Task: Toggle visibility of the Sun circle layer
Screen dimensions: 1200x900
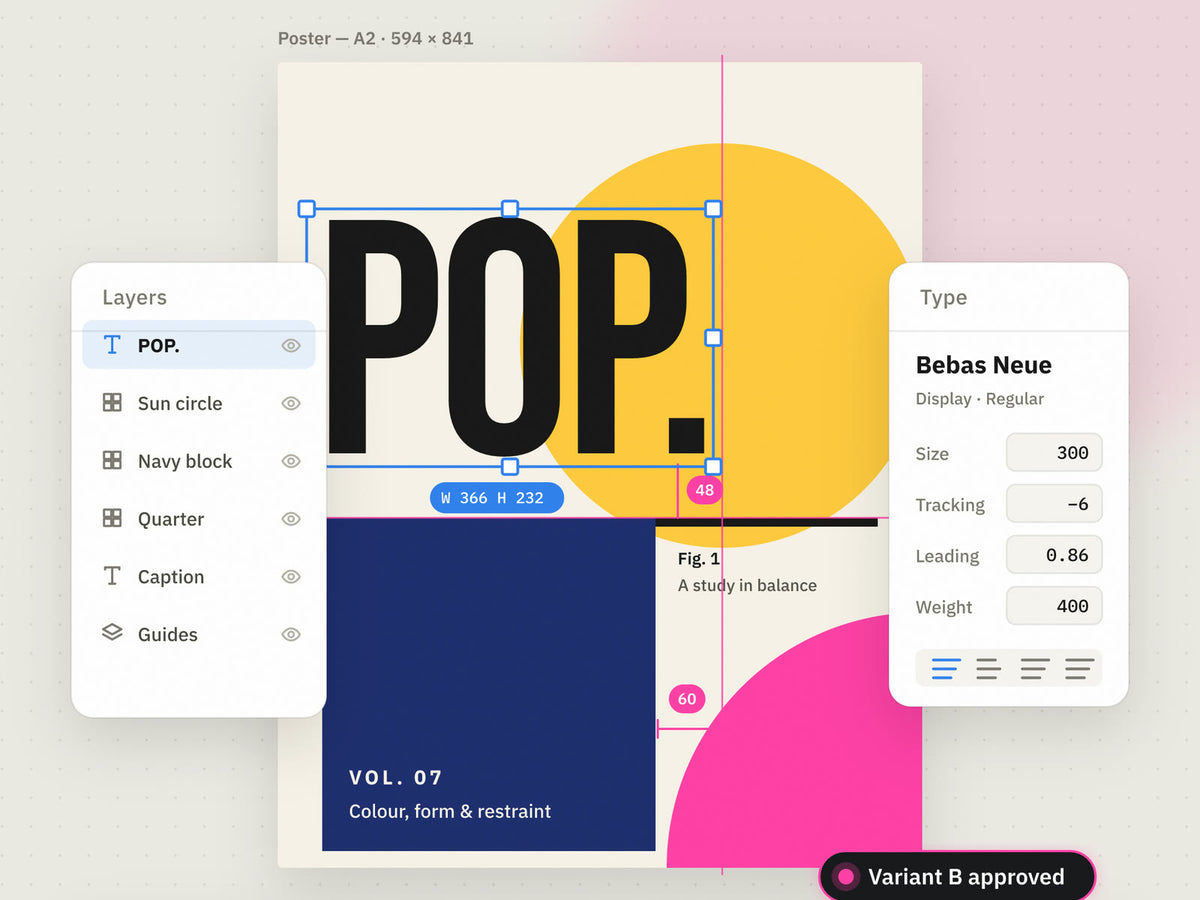Action: [291, 403]
